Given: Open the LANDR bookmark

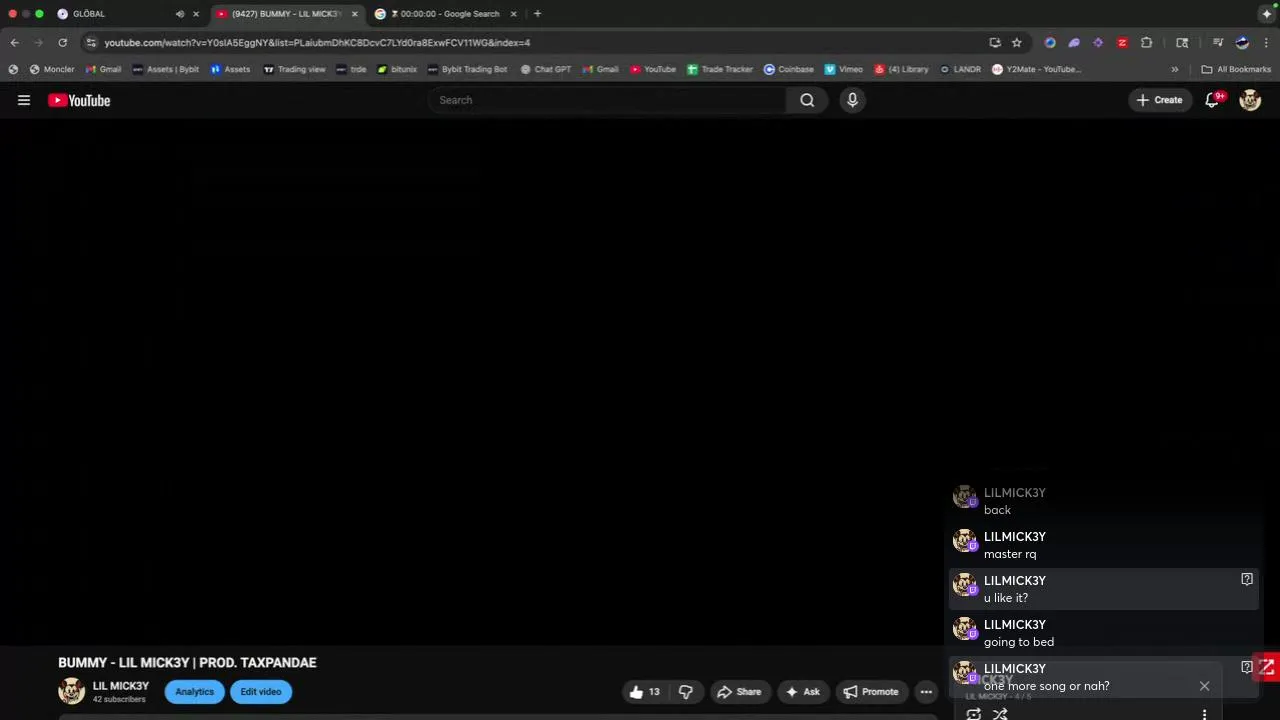Looking at the screenshot, I should point(960,70).
